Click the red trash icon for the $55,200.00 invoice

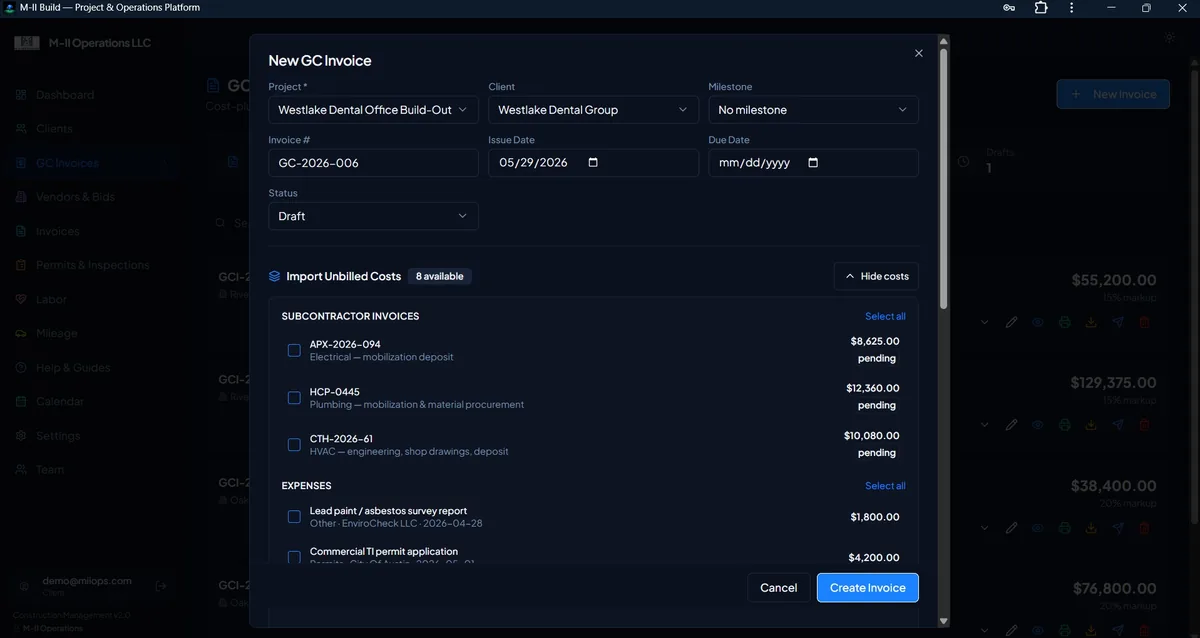coord(1145,323)
